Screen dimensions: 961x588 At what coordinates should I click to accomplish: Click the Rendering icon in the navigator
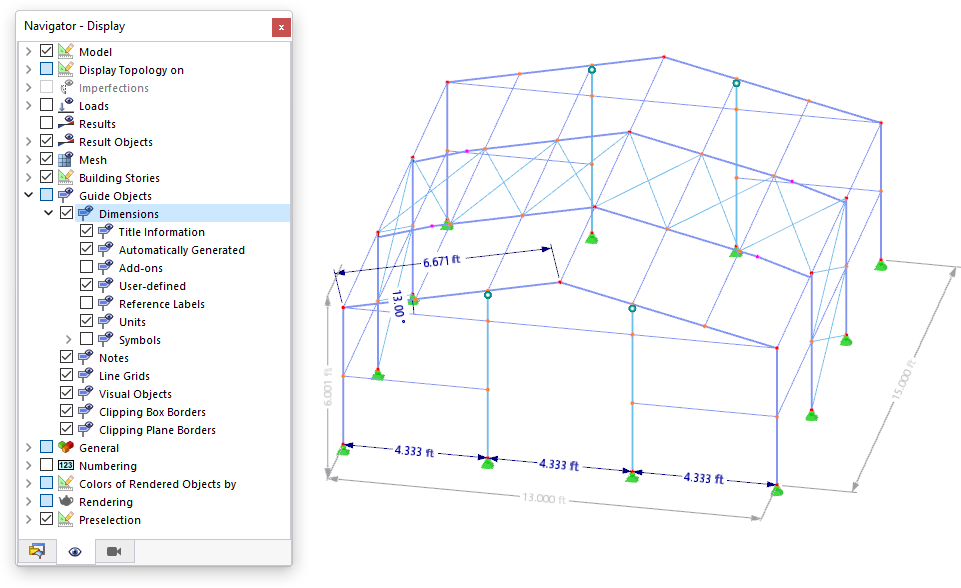point(66,501)
